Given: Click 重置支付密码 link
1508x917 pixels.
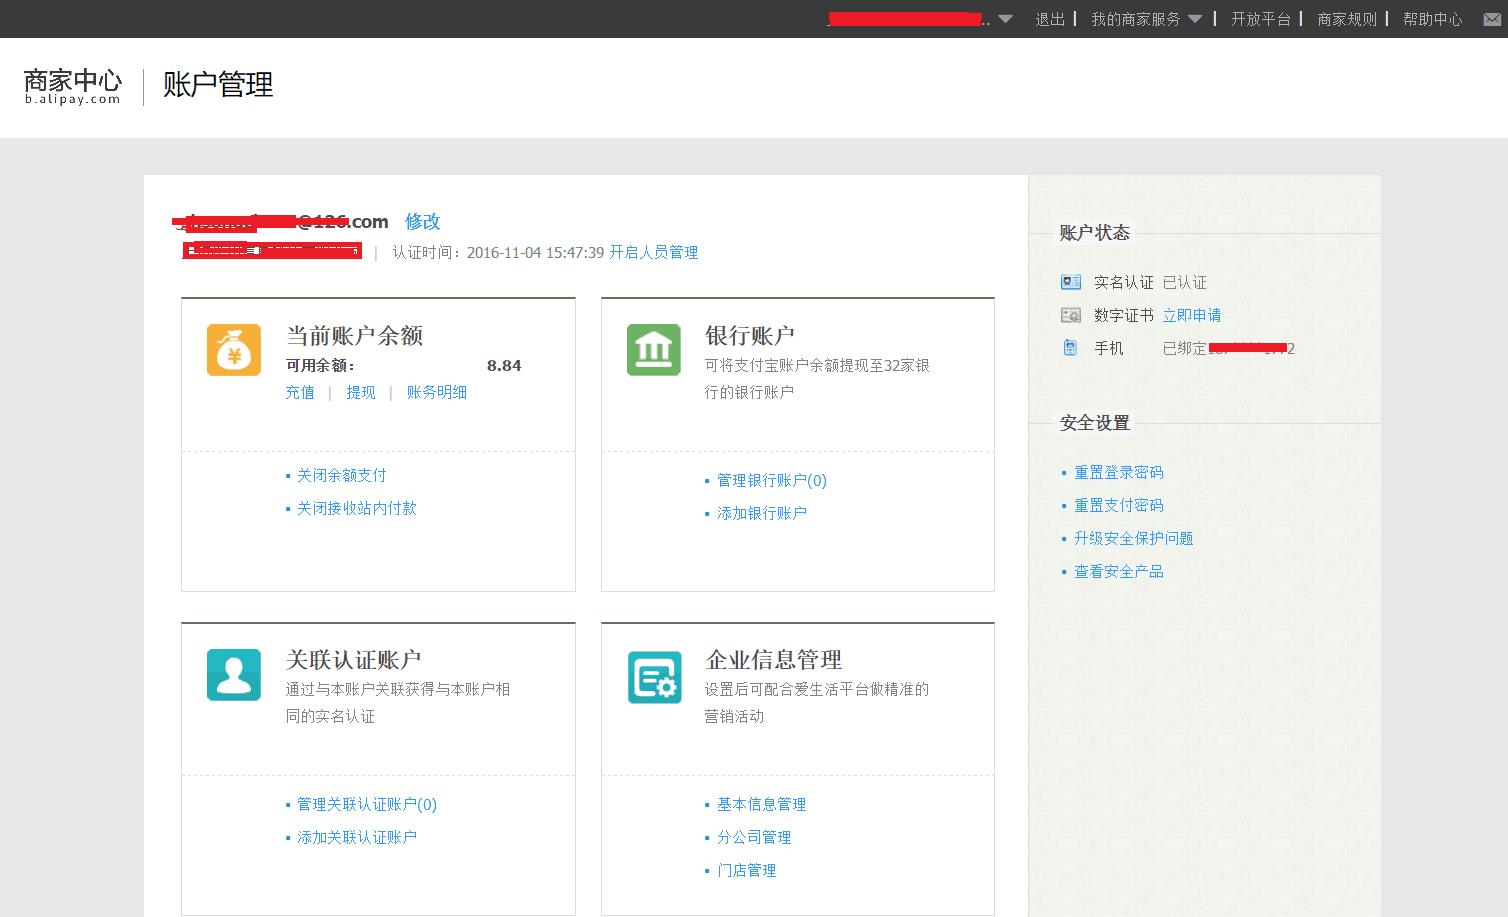Looking at the screenshot, I should 1119,505.
